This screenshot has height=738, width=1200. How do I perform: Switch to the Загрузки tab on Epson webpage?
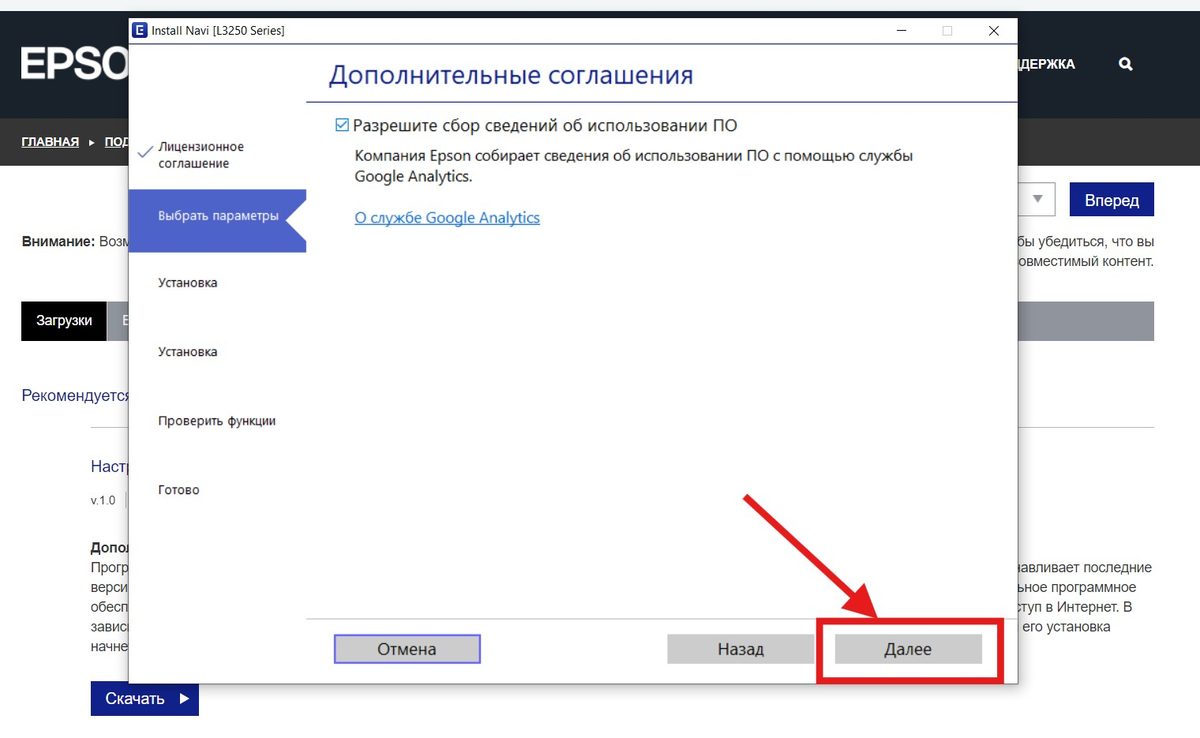click(x=64, y=321)
